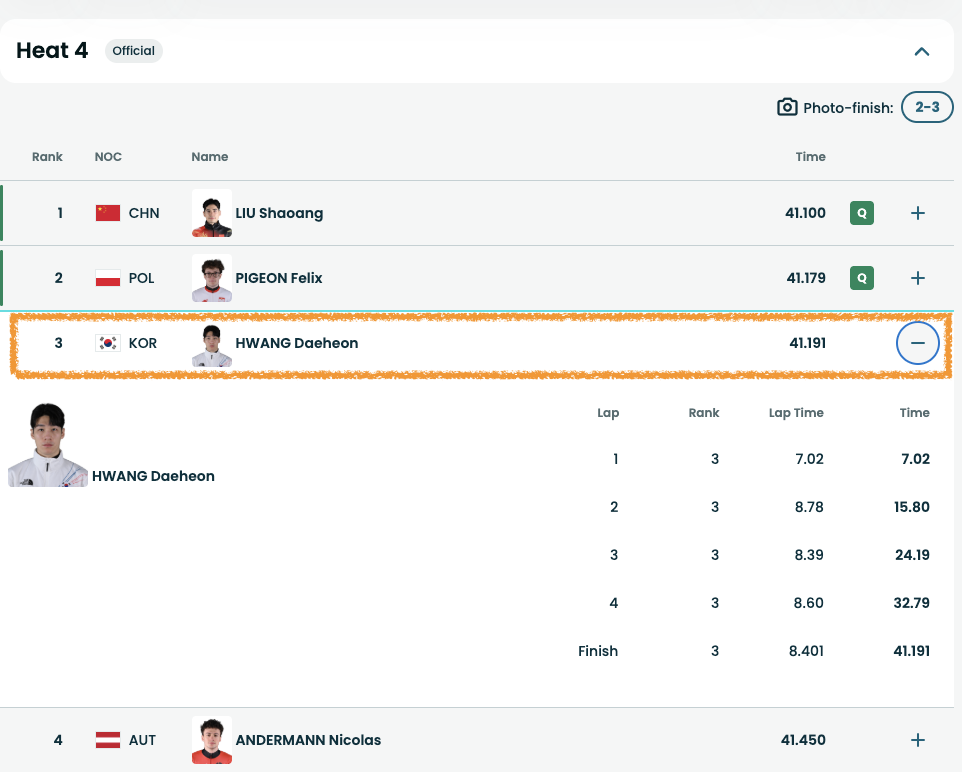This screenshot has height=772, width=962.
Task: Open the HWANG Daeheon name link in row 3
Action: point(296,343)
